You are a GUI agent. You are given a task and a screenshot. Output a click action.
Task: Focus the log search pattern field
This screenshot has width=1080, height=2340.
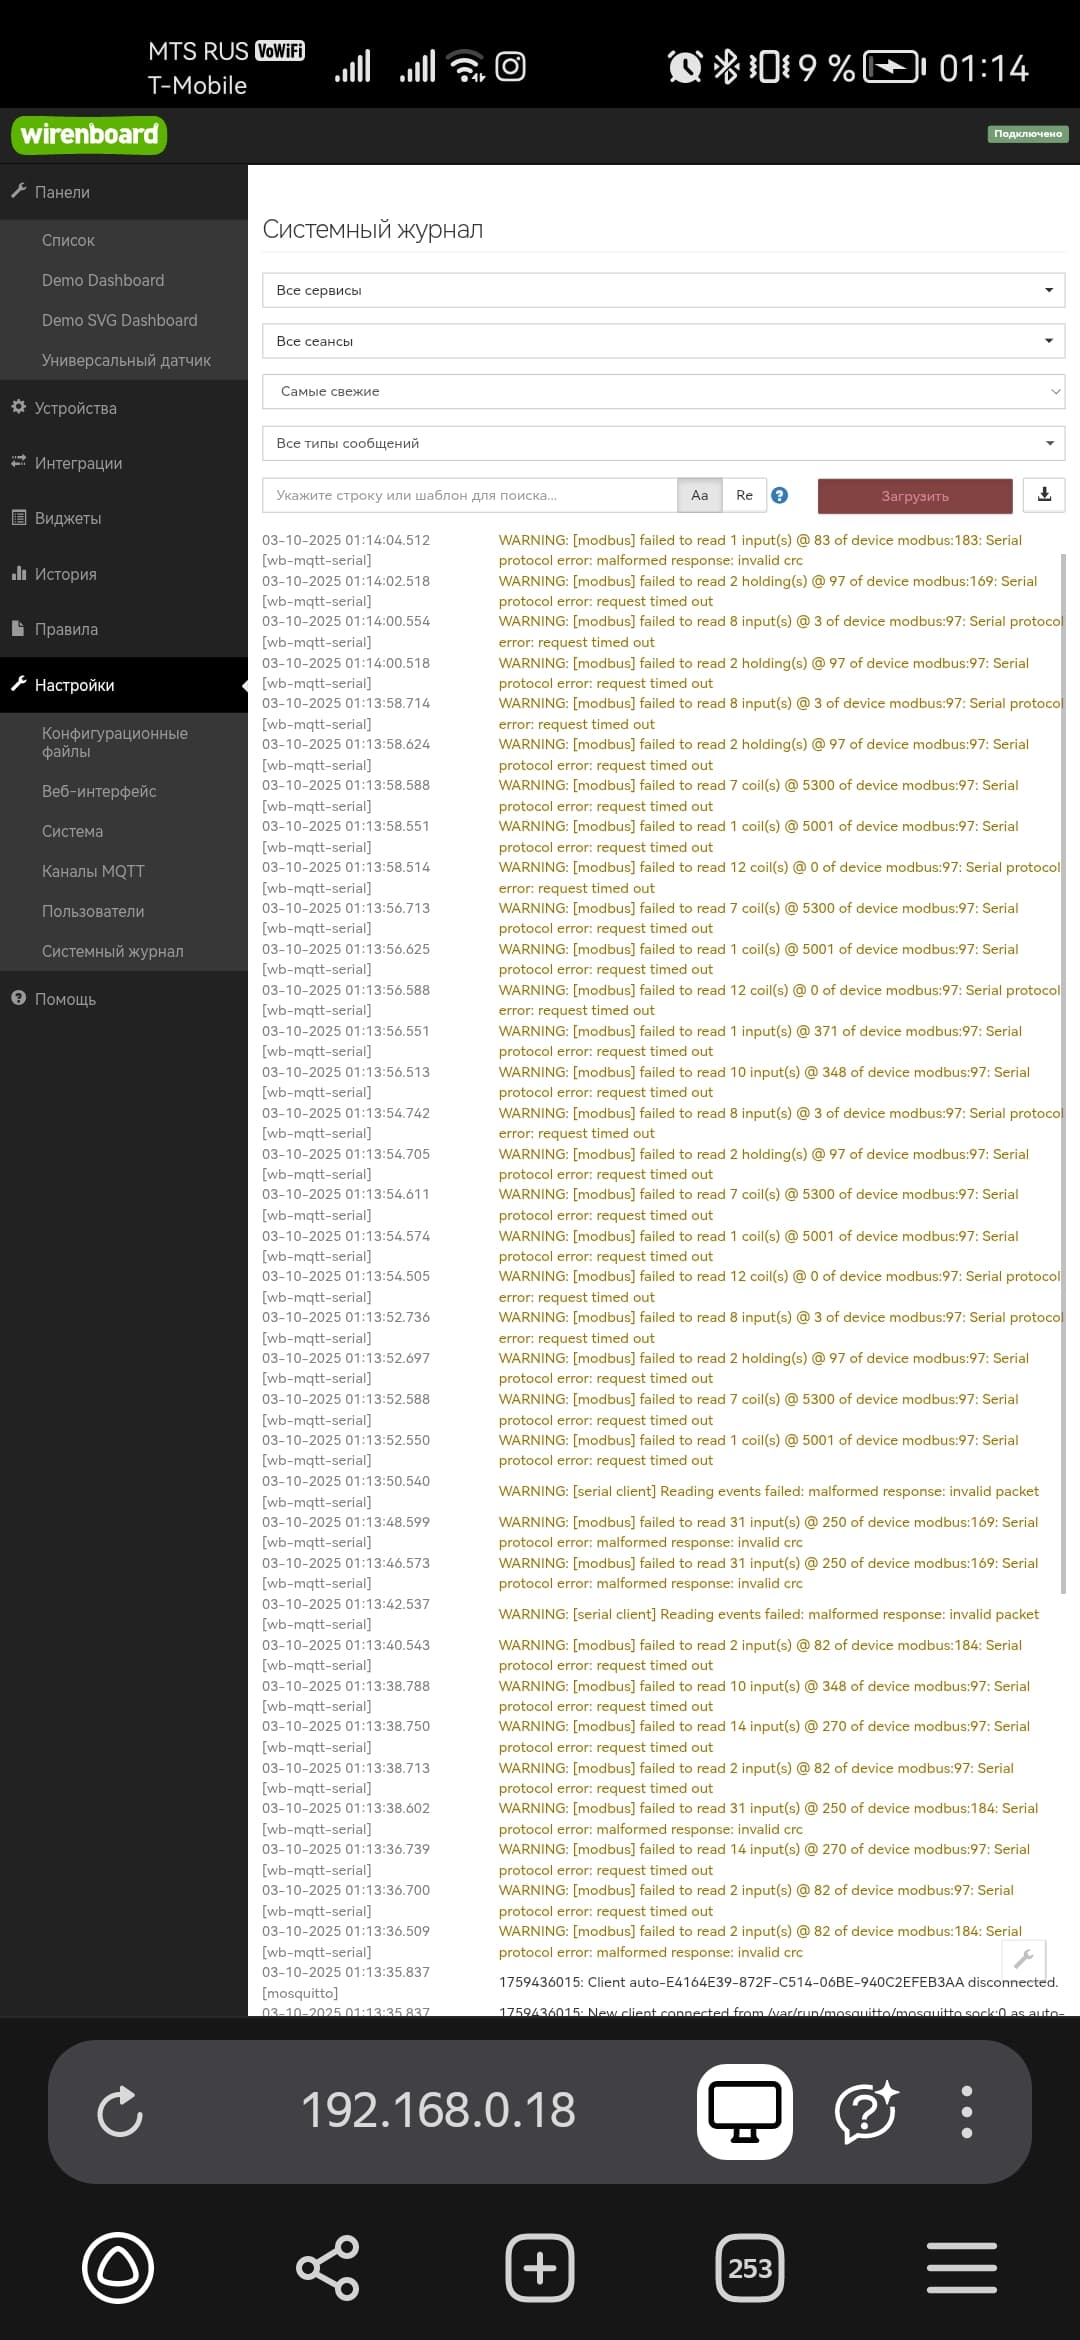[x=470, y=495]
